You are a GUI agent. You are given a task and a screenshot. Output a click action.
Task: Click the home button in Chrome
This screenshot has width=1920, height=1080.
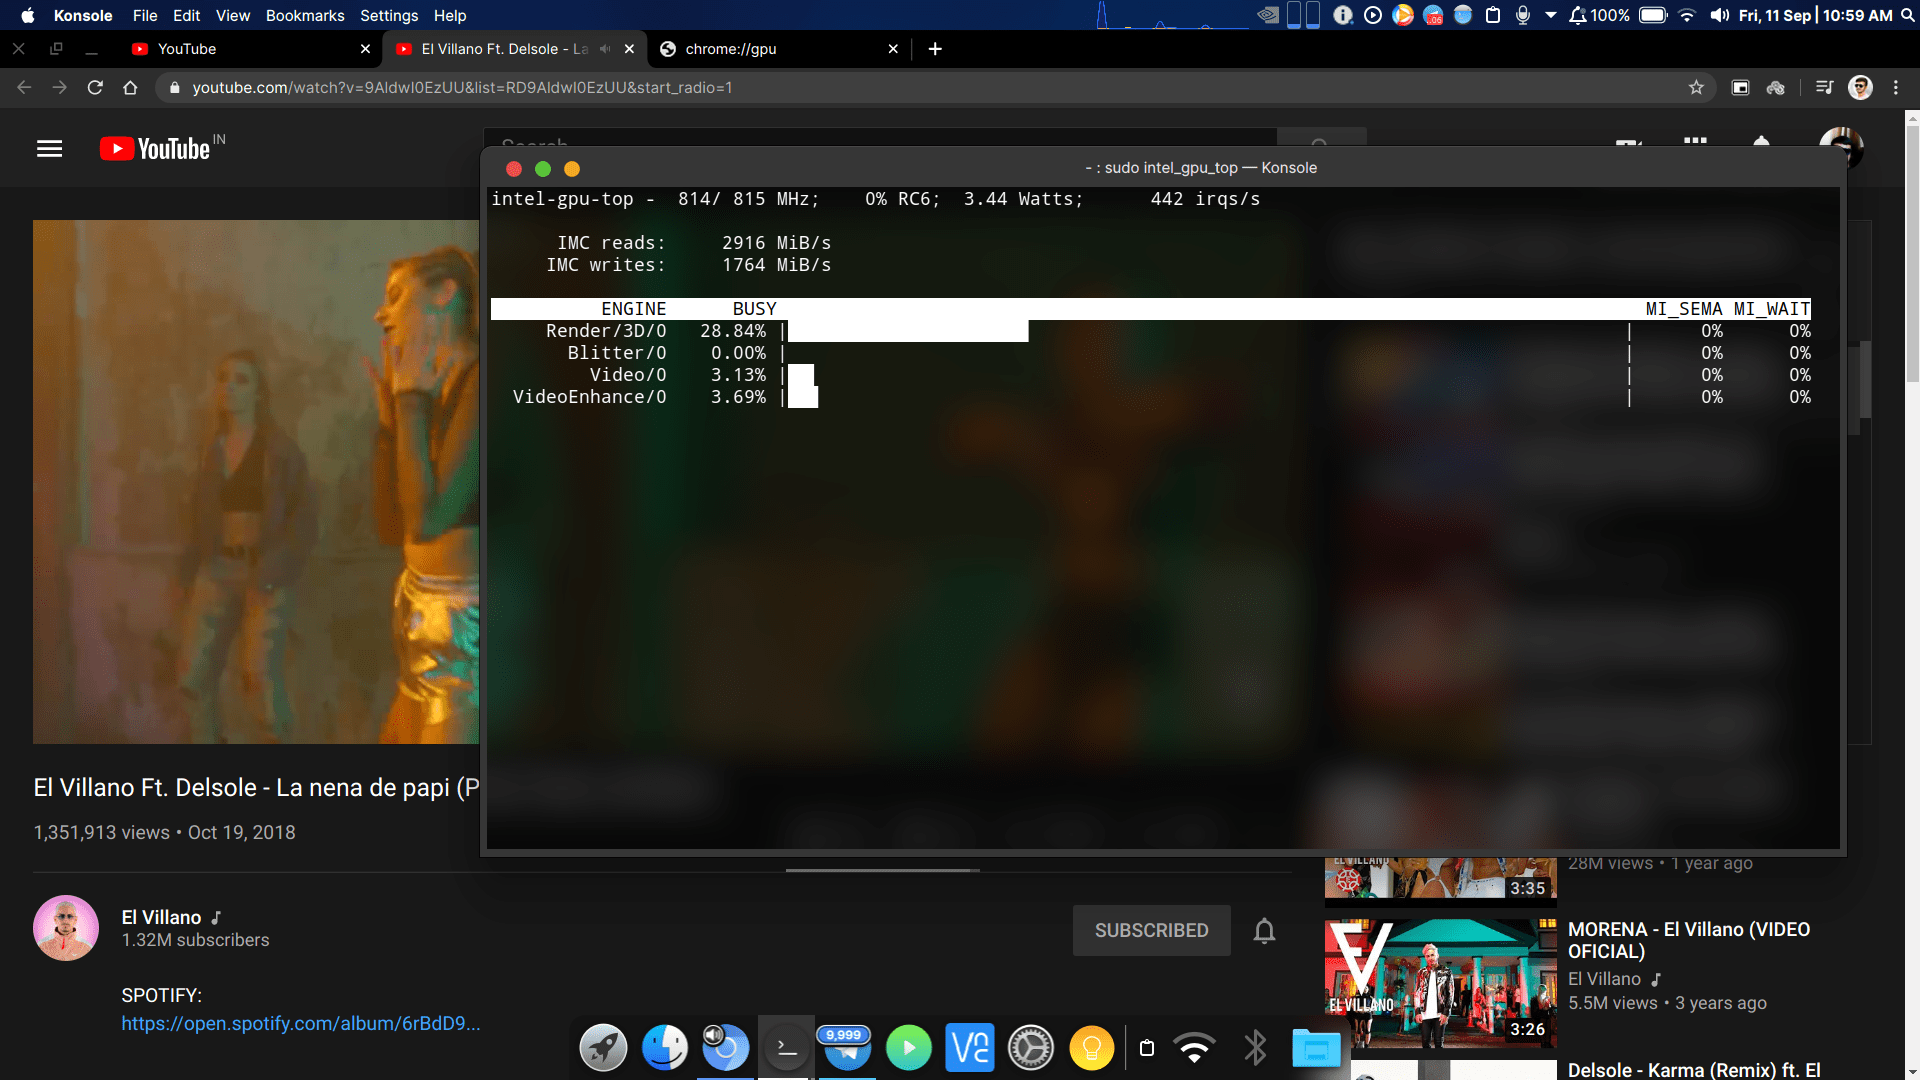click(130, 88)
